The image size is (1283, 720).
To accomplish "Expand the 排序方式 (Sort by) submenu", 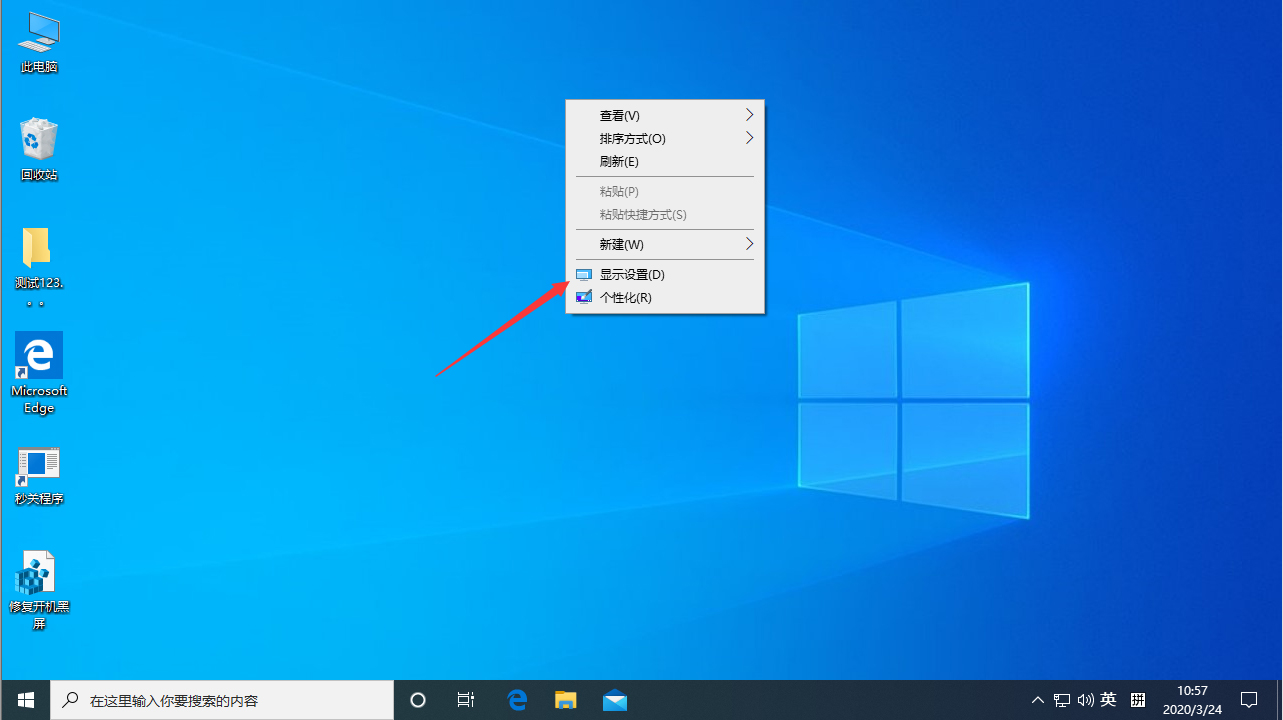I will [632, 138].
